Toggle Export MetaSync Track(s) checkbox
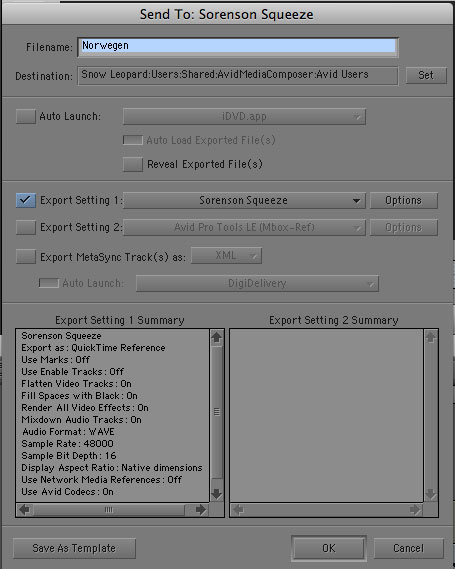This screenshot has height=569, width=455. tap(26, 257)
